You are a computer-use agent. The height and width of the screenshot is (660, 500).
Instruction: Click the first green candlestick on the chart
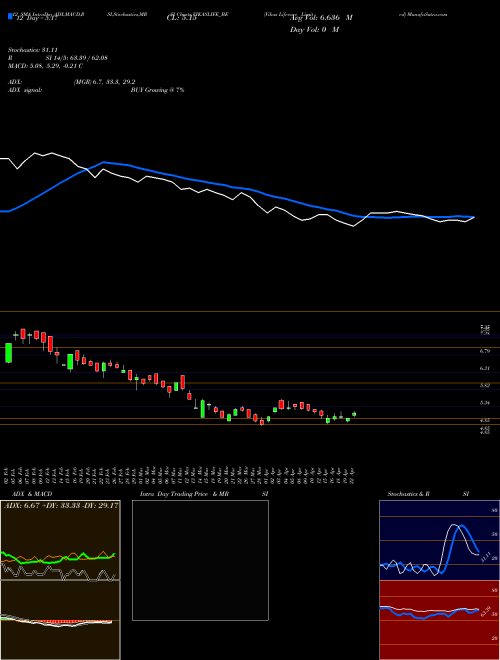coord(8,353)
